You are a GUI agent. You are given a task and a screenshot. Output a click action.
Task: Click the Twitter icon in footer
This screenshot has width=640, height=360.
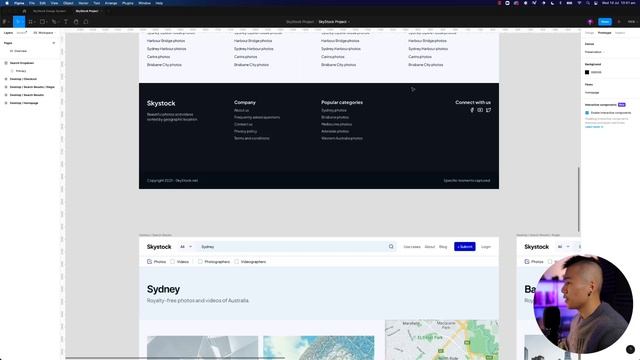pyautogui.click(x=488, y=110)
